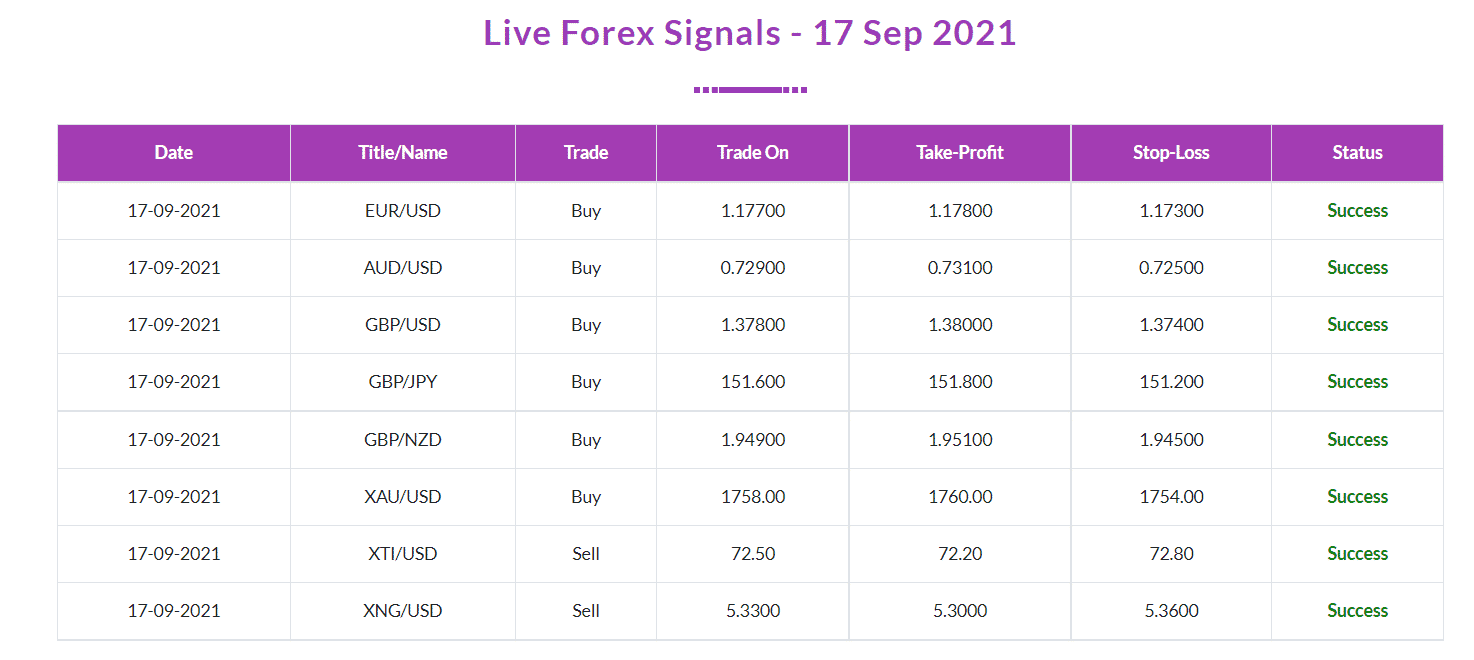This screenshot has width=1474, height=660.
Task: Click the purple divider under the heading
Action: 750,90
